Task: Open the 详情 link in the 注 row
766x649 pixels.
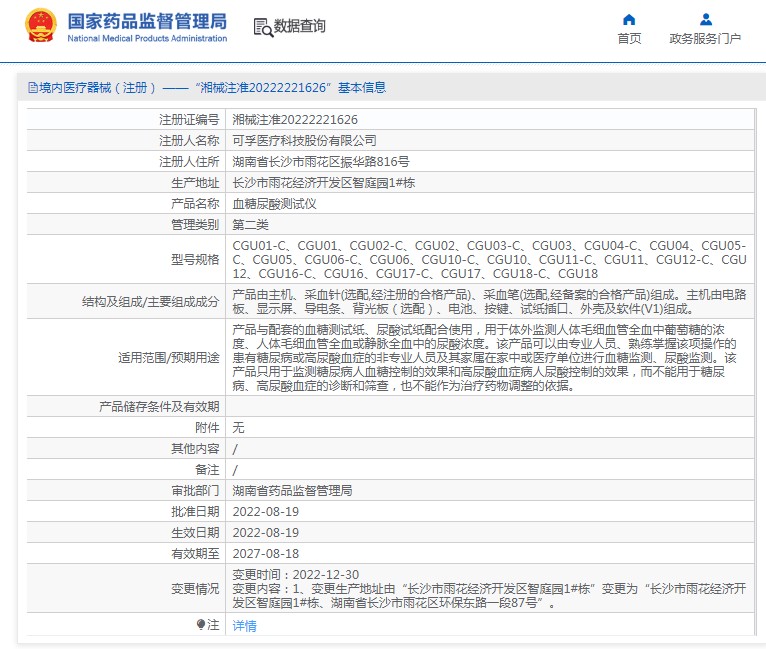Action: tap(244, 625)
